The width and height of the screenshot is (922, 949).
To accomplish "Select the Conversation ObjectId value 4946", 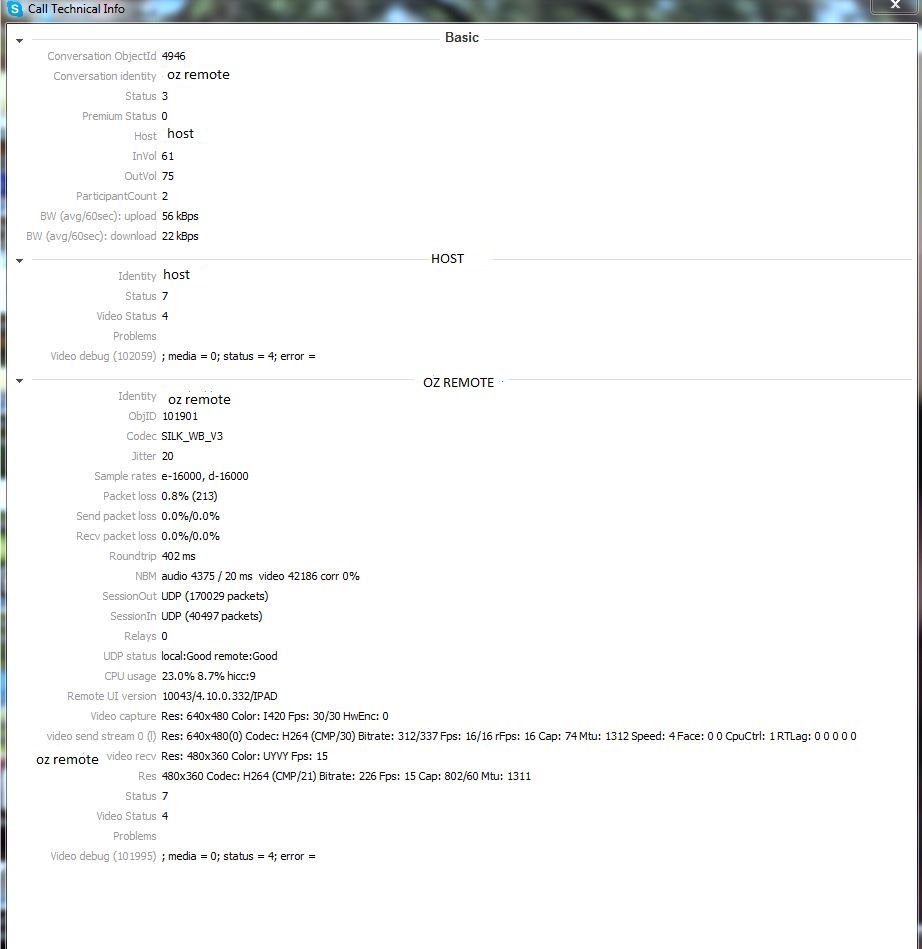I will tap(174, 56).
